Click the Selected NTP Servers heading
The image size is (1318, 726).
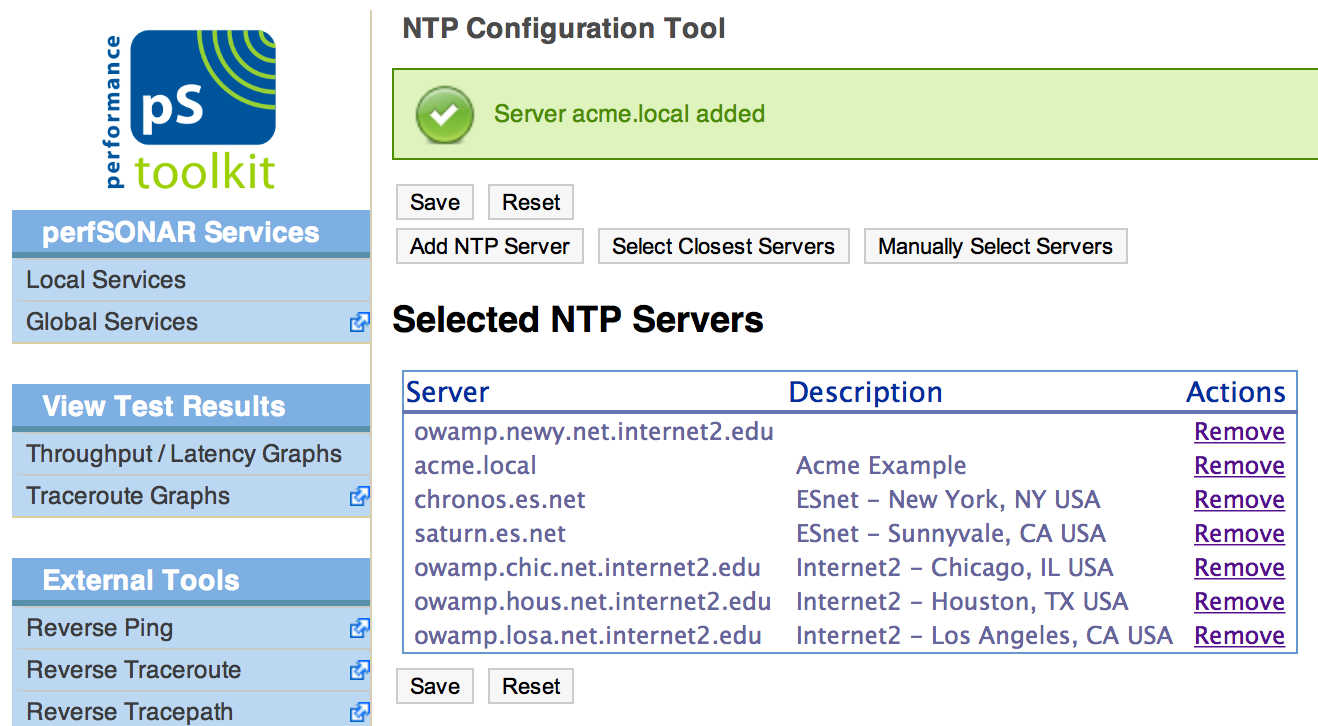578,320
